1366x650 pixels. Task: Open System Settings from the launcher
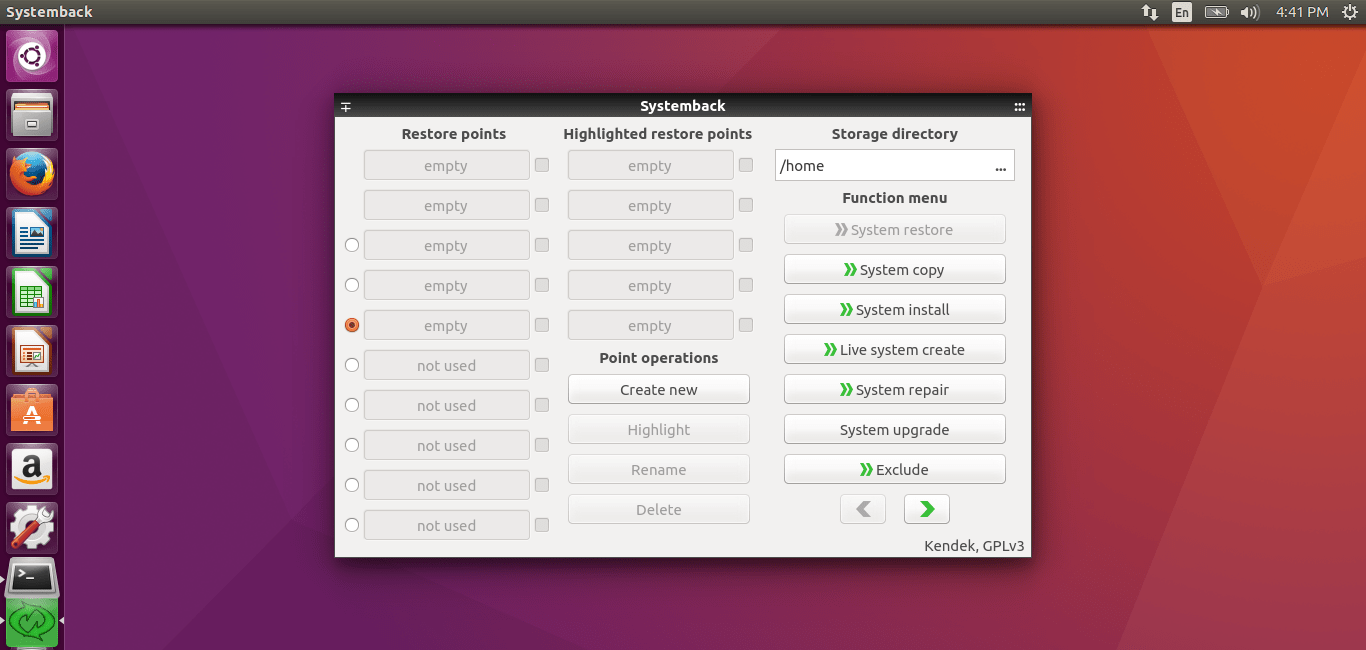pos(32,528)
